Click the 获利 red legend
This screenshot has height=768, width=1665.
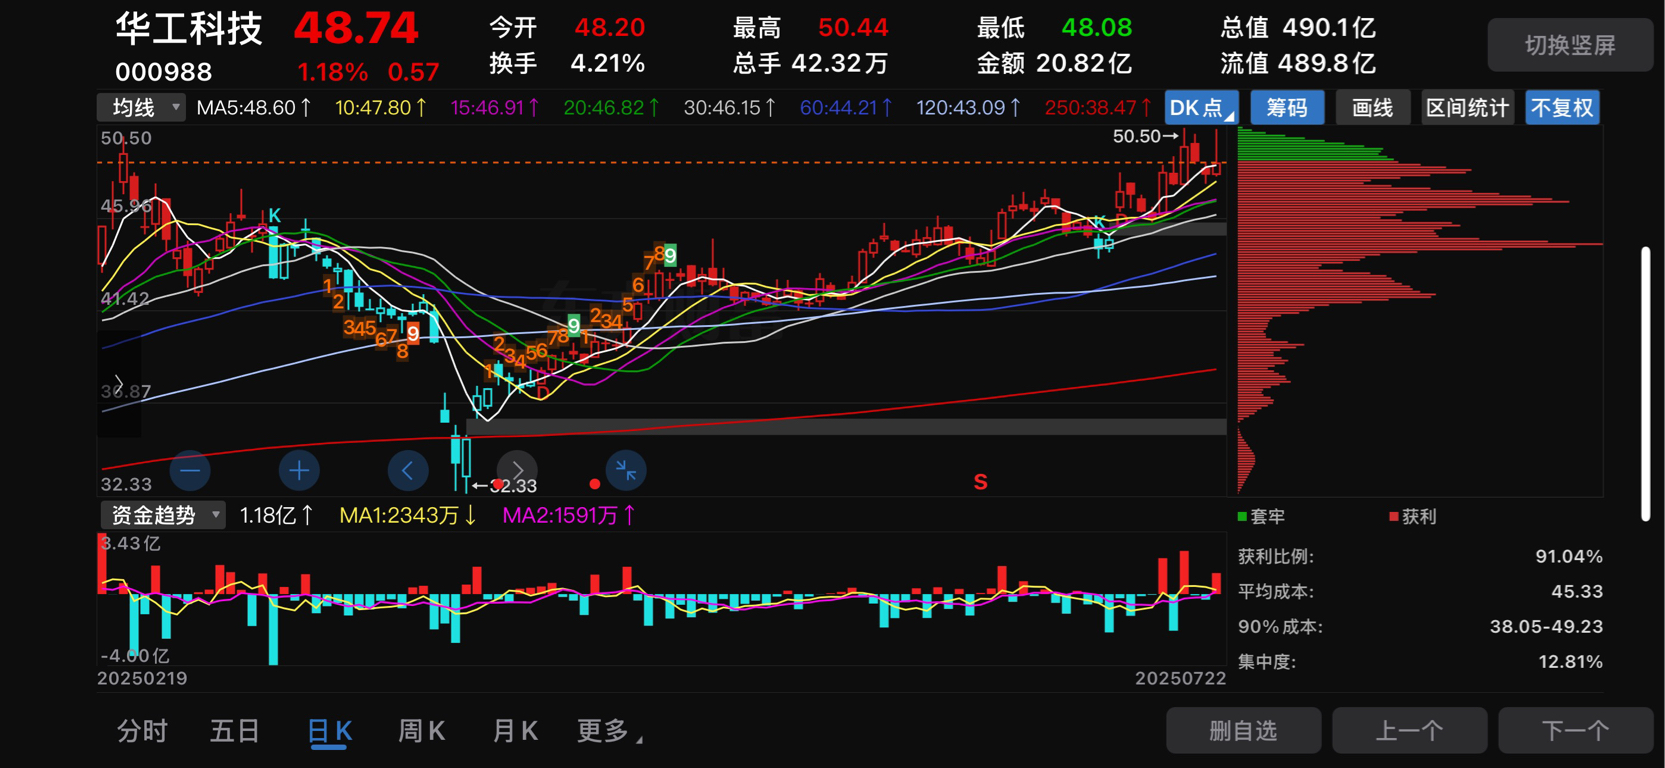coord(1413,516)
